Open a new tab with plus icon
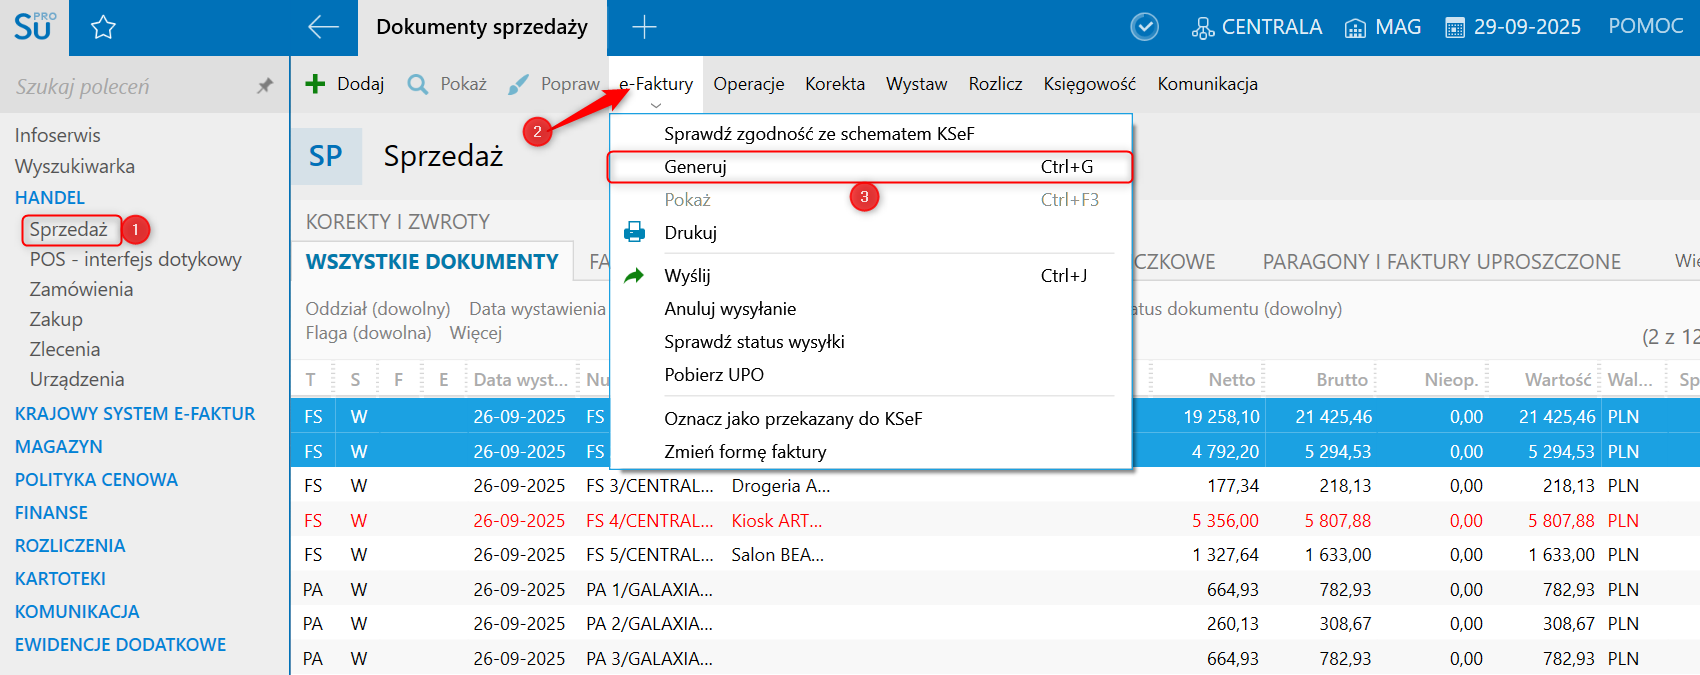Screen dimensions: 1700x675 (x=644, y=27)
